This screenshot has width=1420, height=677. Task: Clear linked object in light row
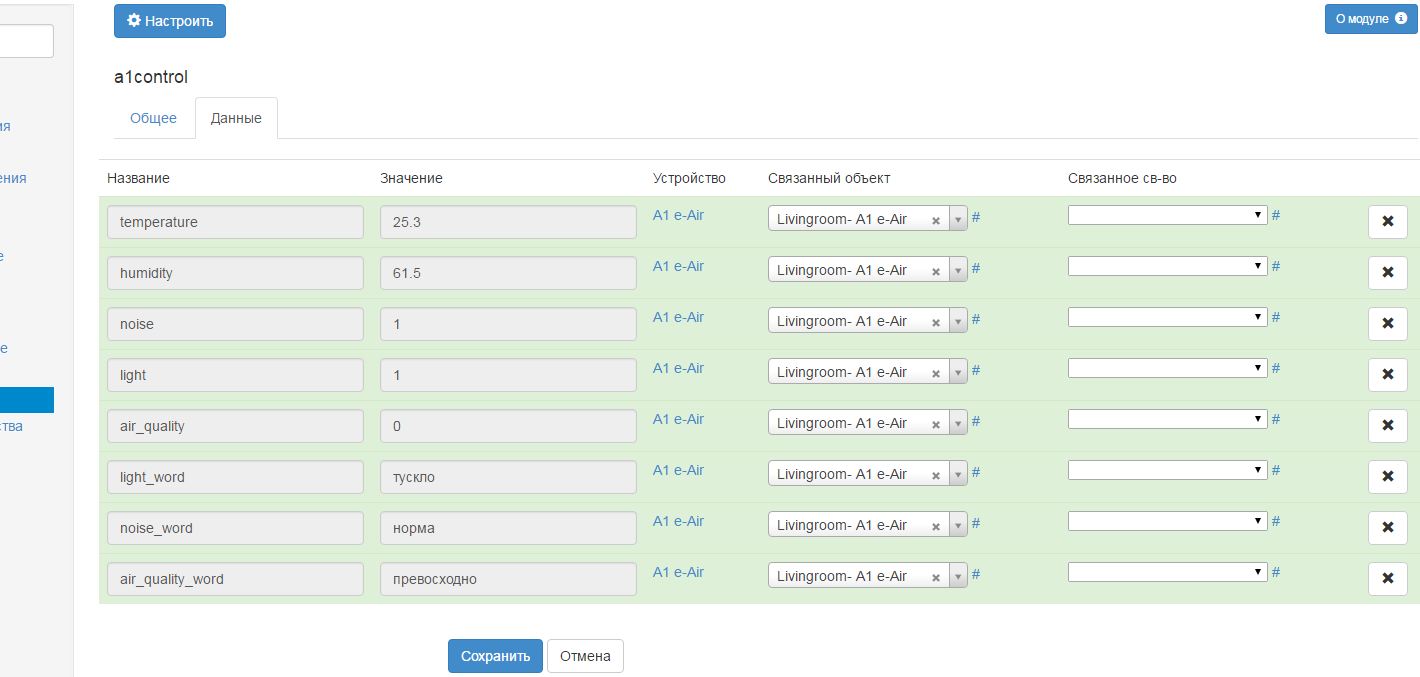(936, 374)
